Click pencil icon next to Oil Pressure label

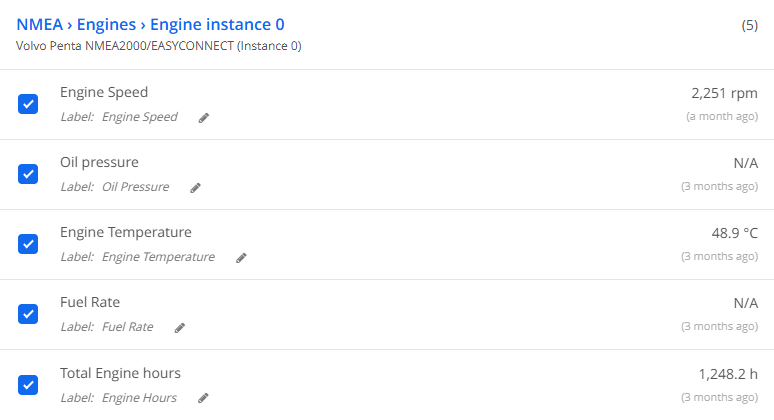(x=195, y=188)
